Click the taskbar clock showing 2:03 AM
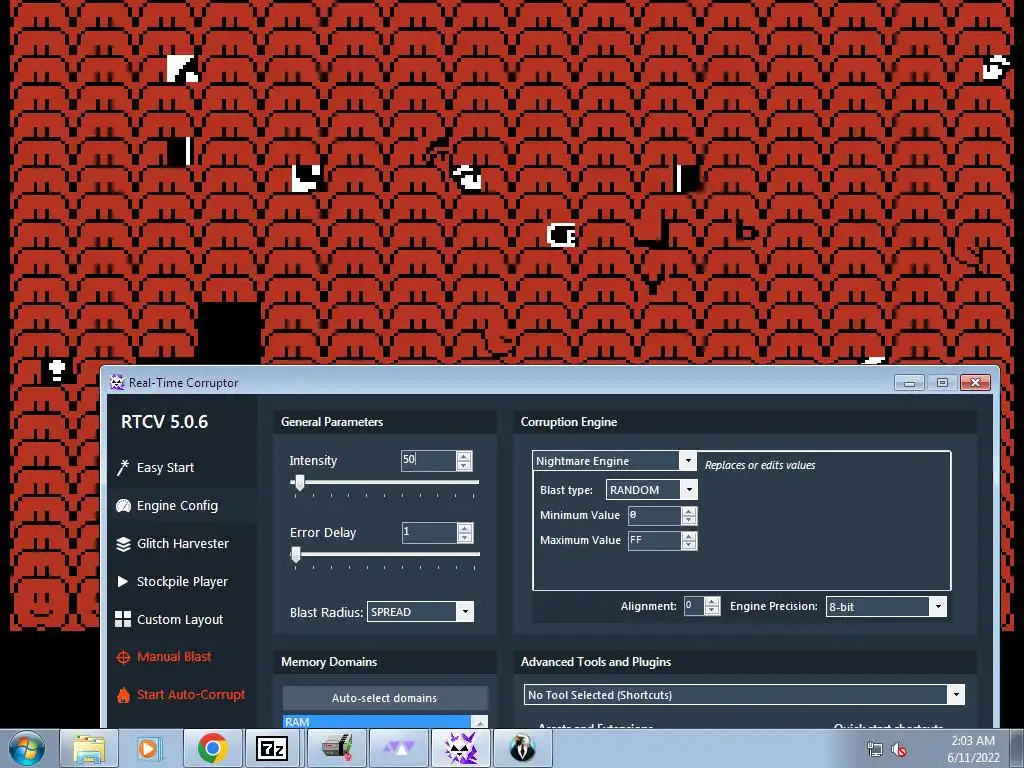Image resolution: width=1024 pixels, height=768 pixels. tap(973, 741)
